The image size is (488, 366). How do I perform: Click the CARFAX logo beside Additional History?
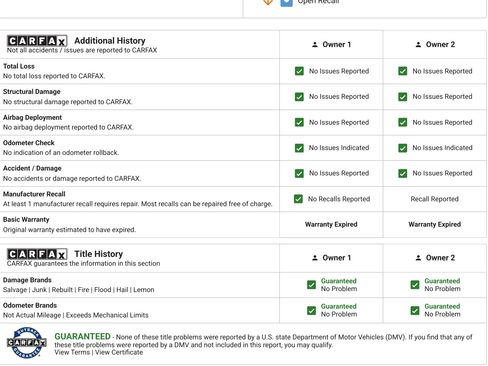tap(37, 41)
